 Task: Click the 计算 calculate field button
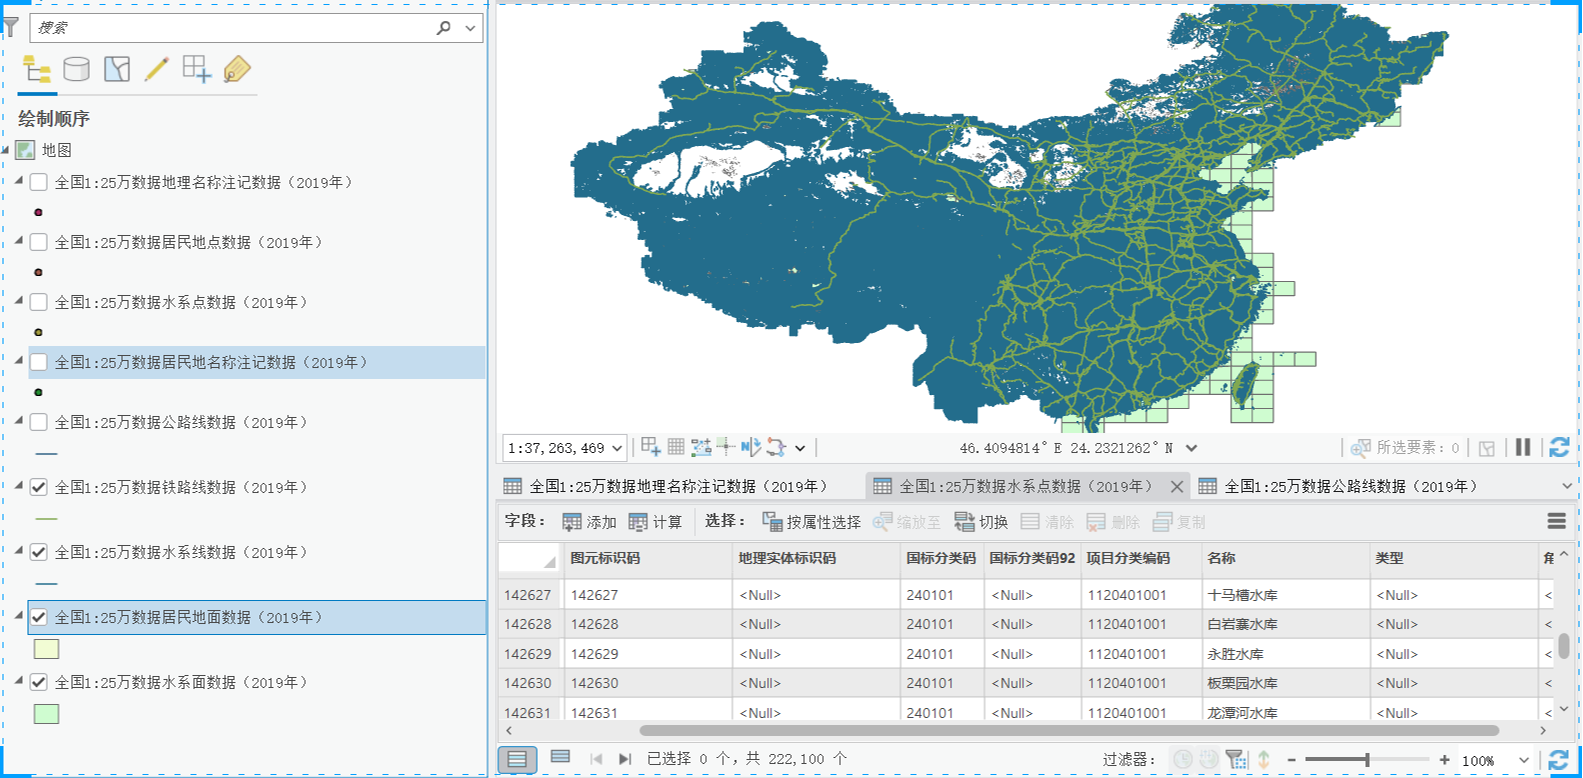pyautogui.click(x=655, y=522)
